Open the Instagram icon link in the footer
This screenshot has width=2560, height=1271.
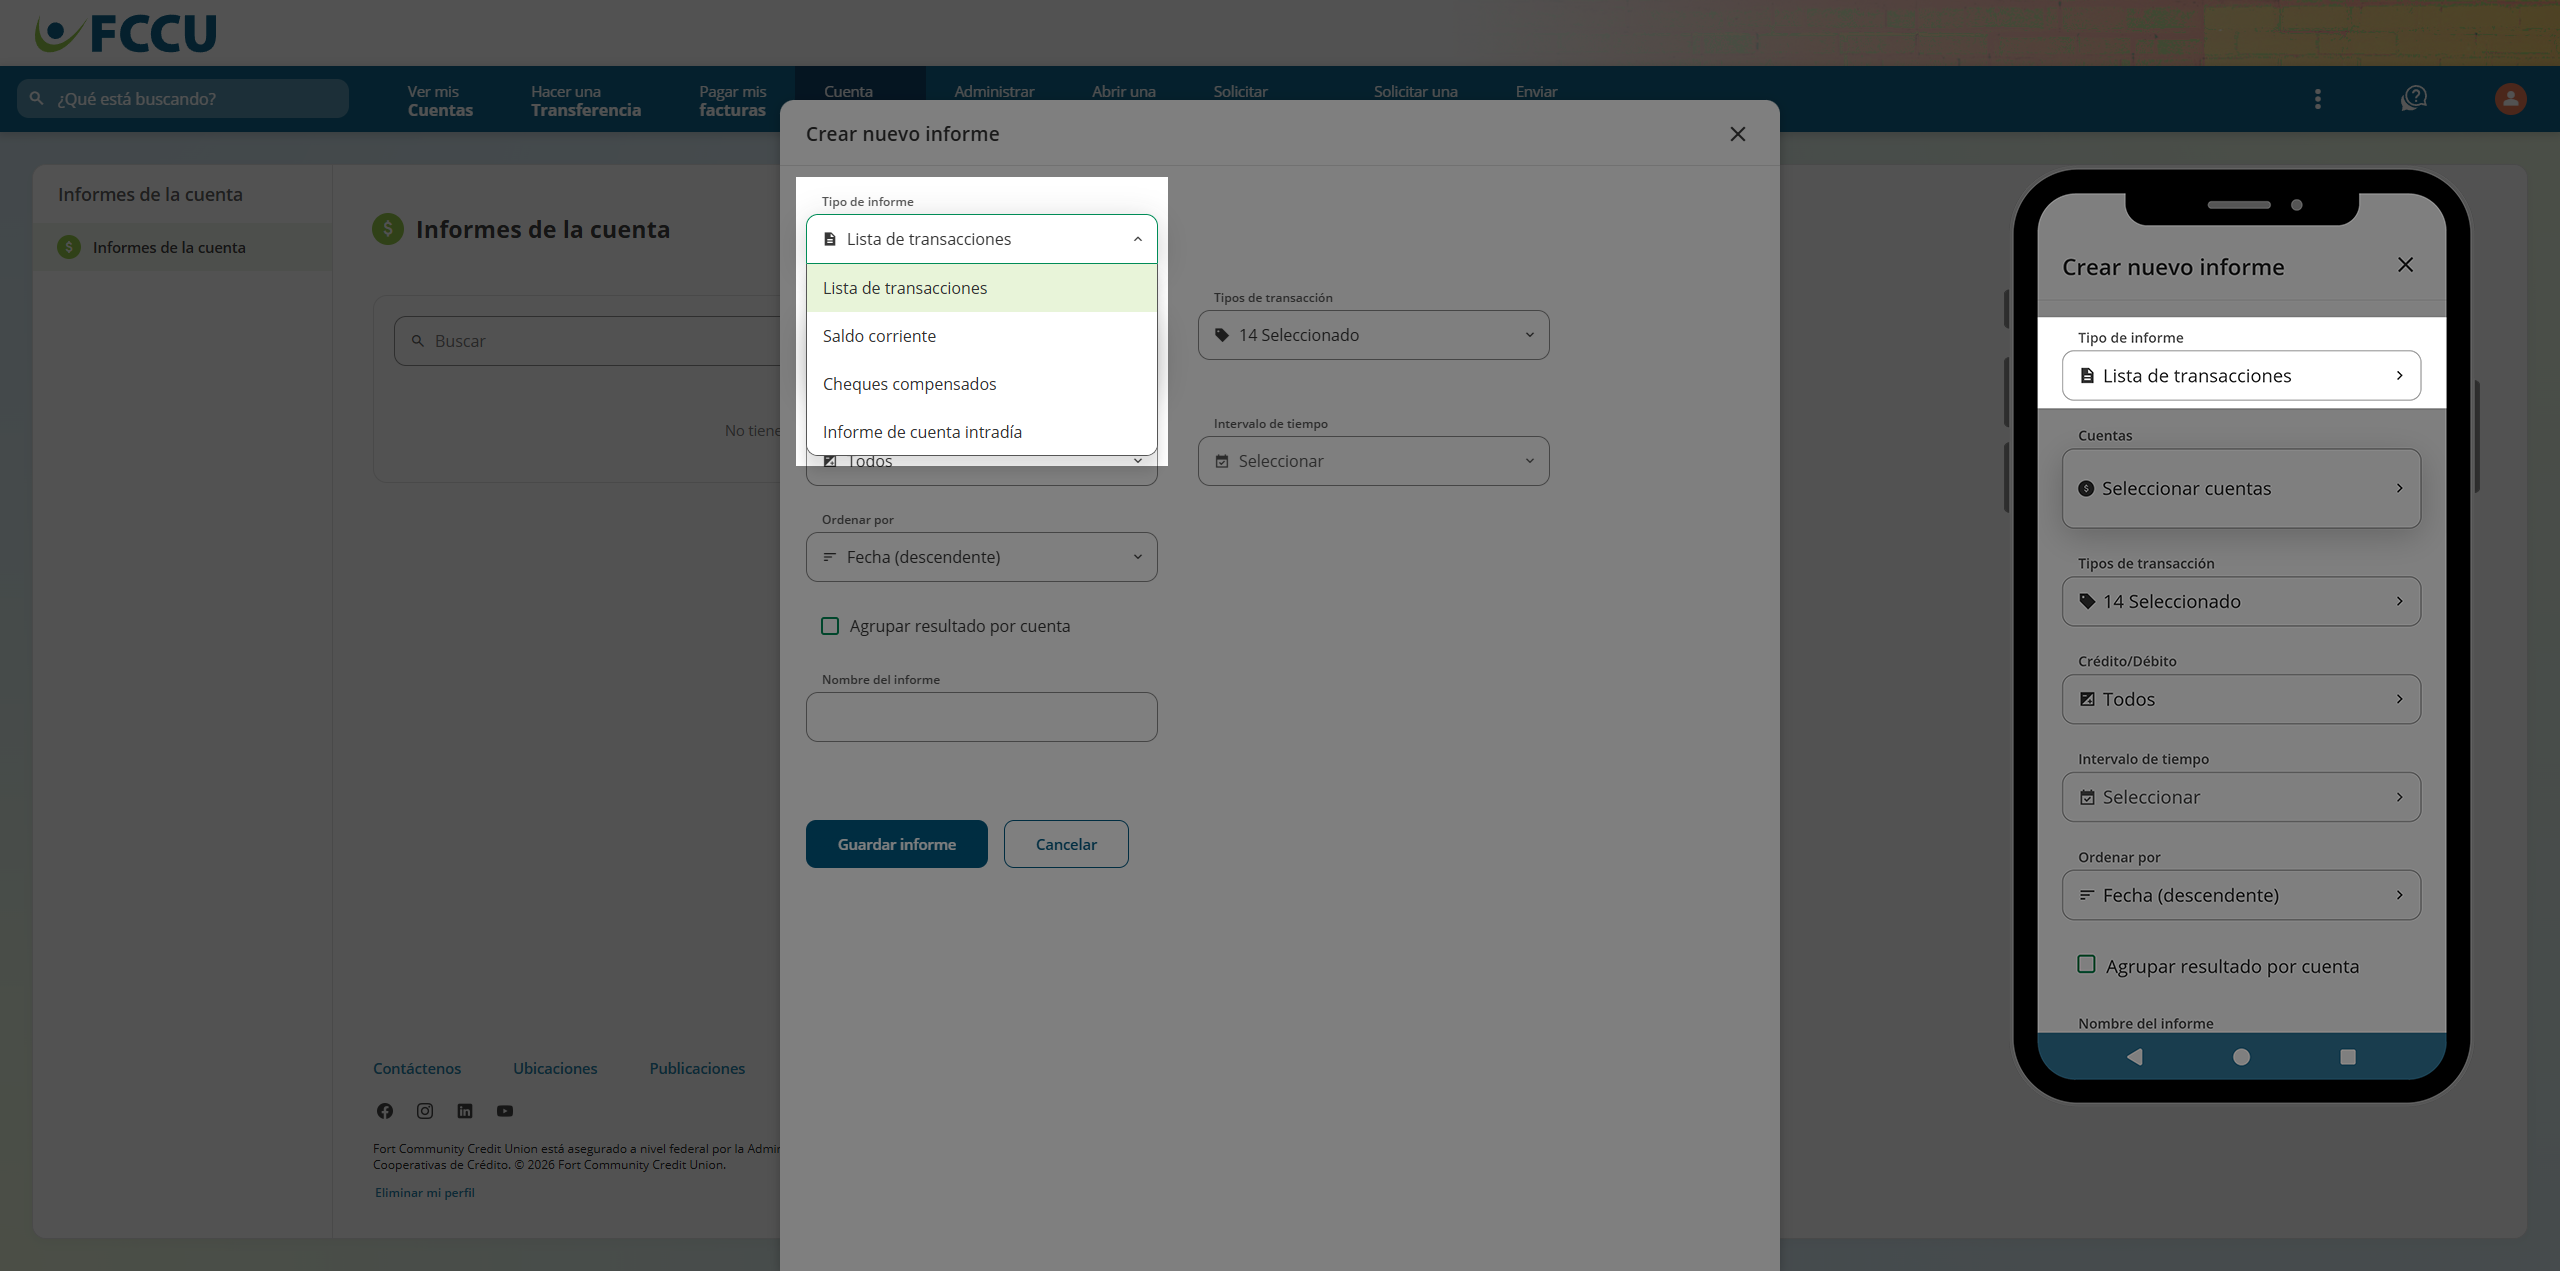[425, 1111]
